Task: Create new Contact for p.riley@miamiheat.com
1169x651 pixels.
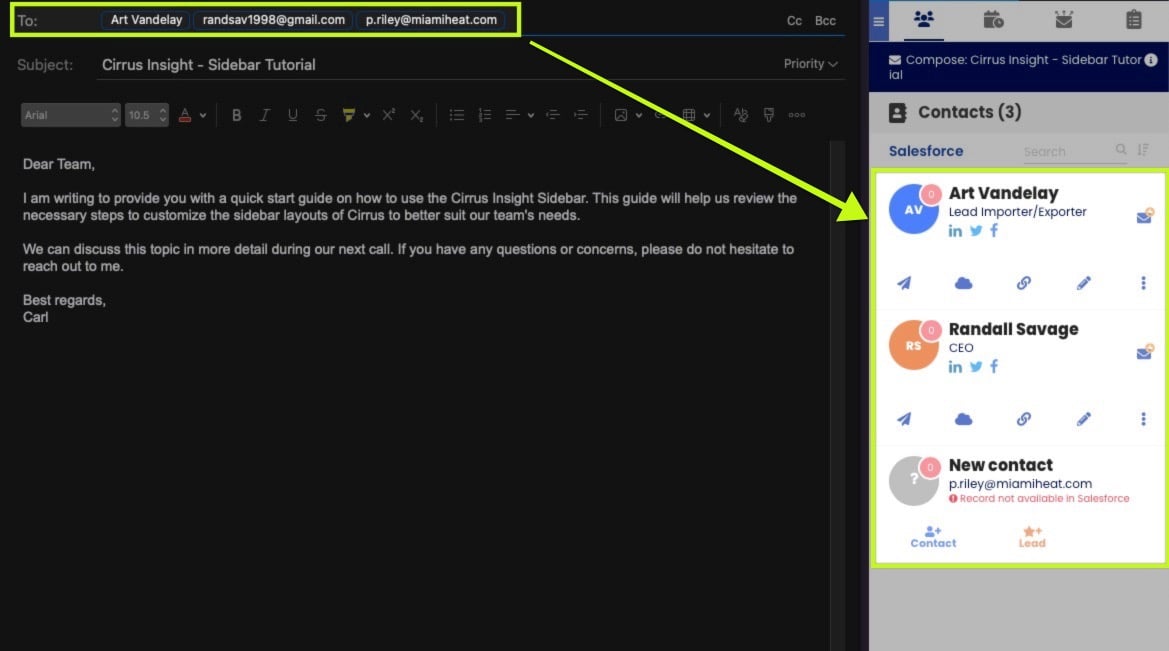Action: point(933,537)
